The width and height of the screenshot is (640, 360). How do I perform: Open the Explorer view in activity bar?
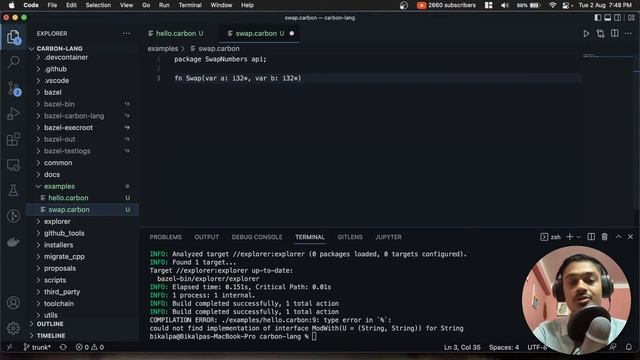[13, 37]
